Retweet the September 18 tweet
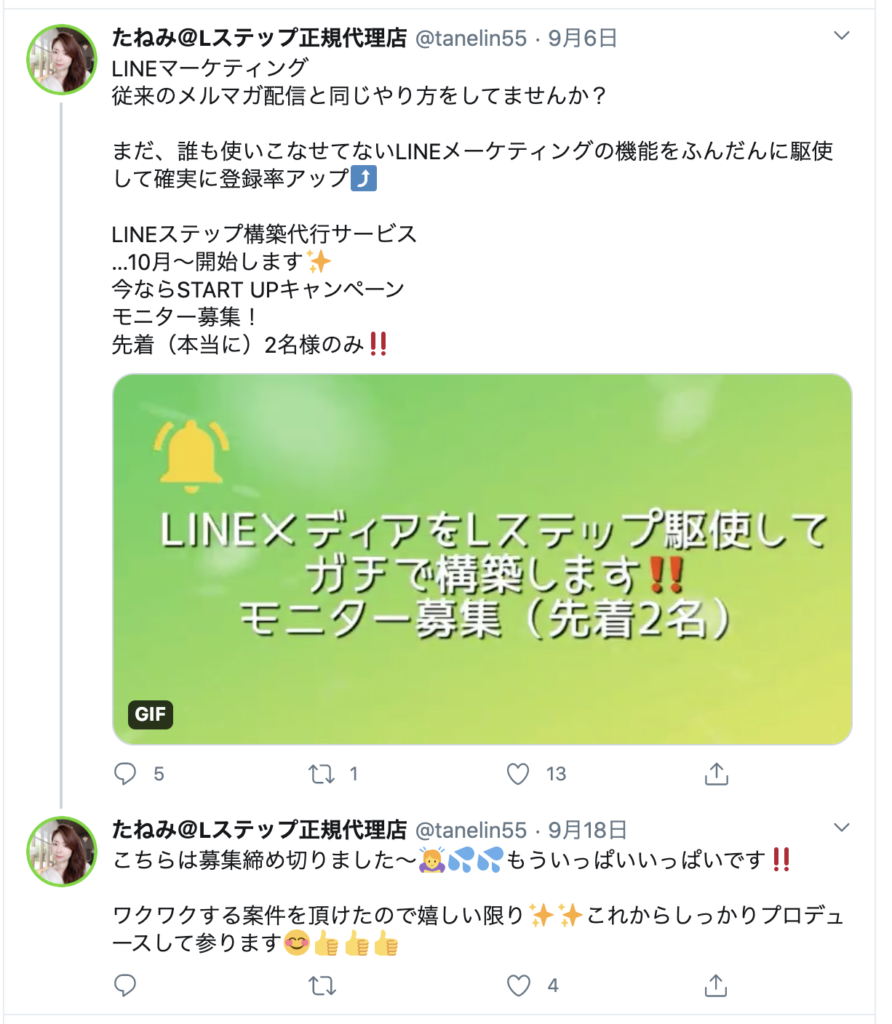Screen dimensions: 892x1024 (321, 985)
